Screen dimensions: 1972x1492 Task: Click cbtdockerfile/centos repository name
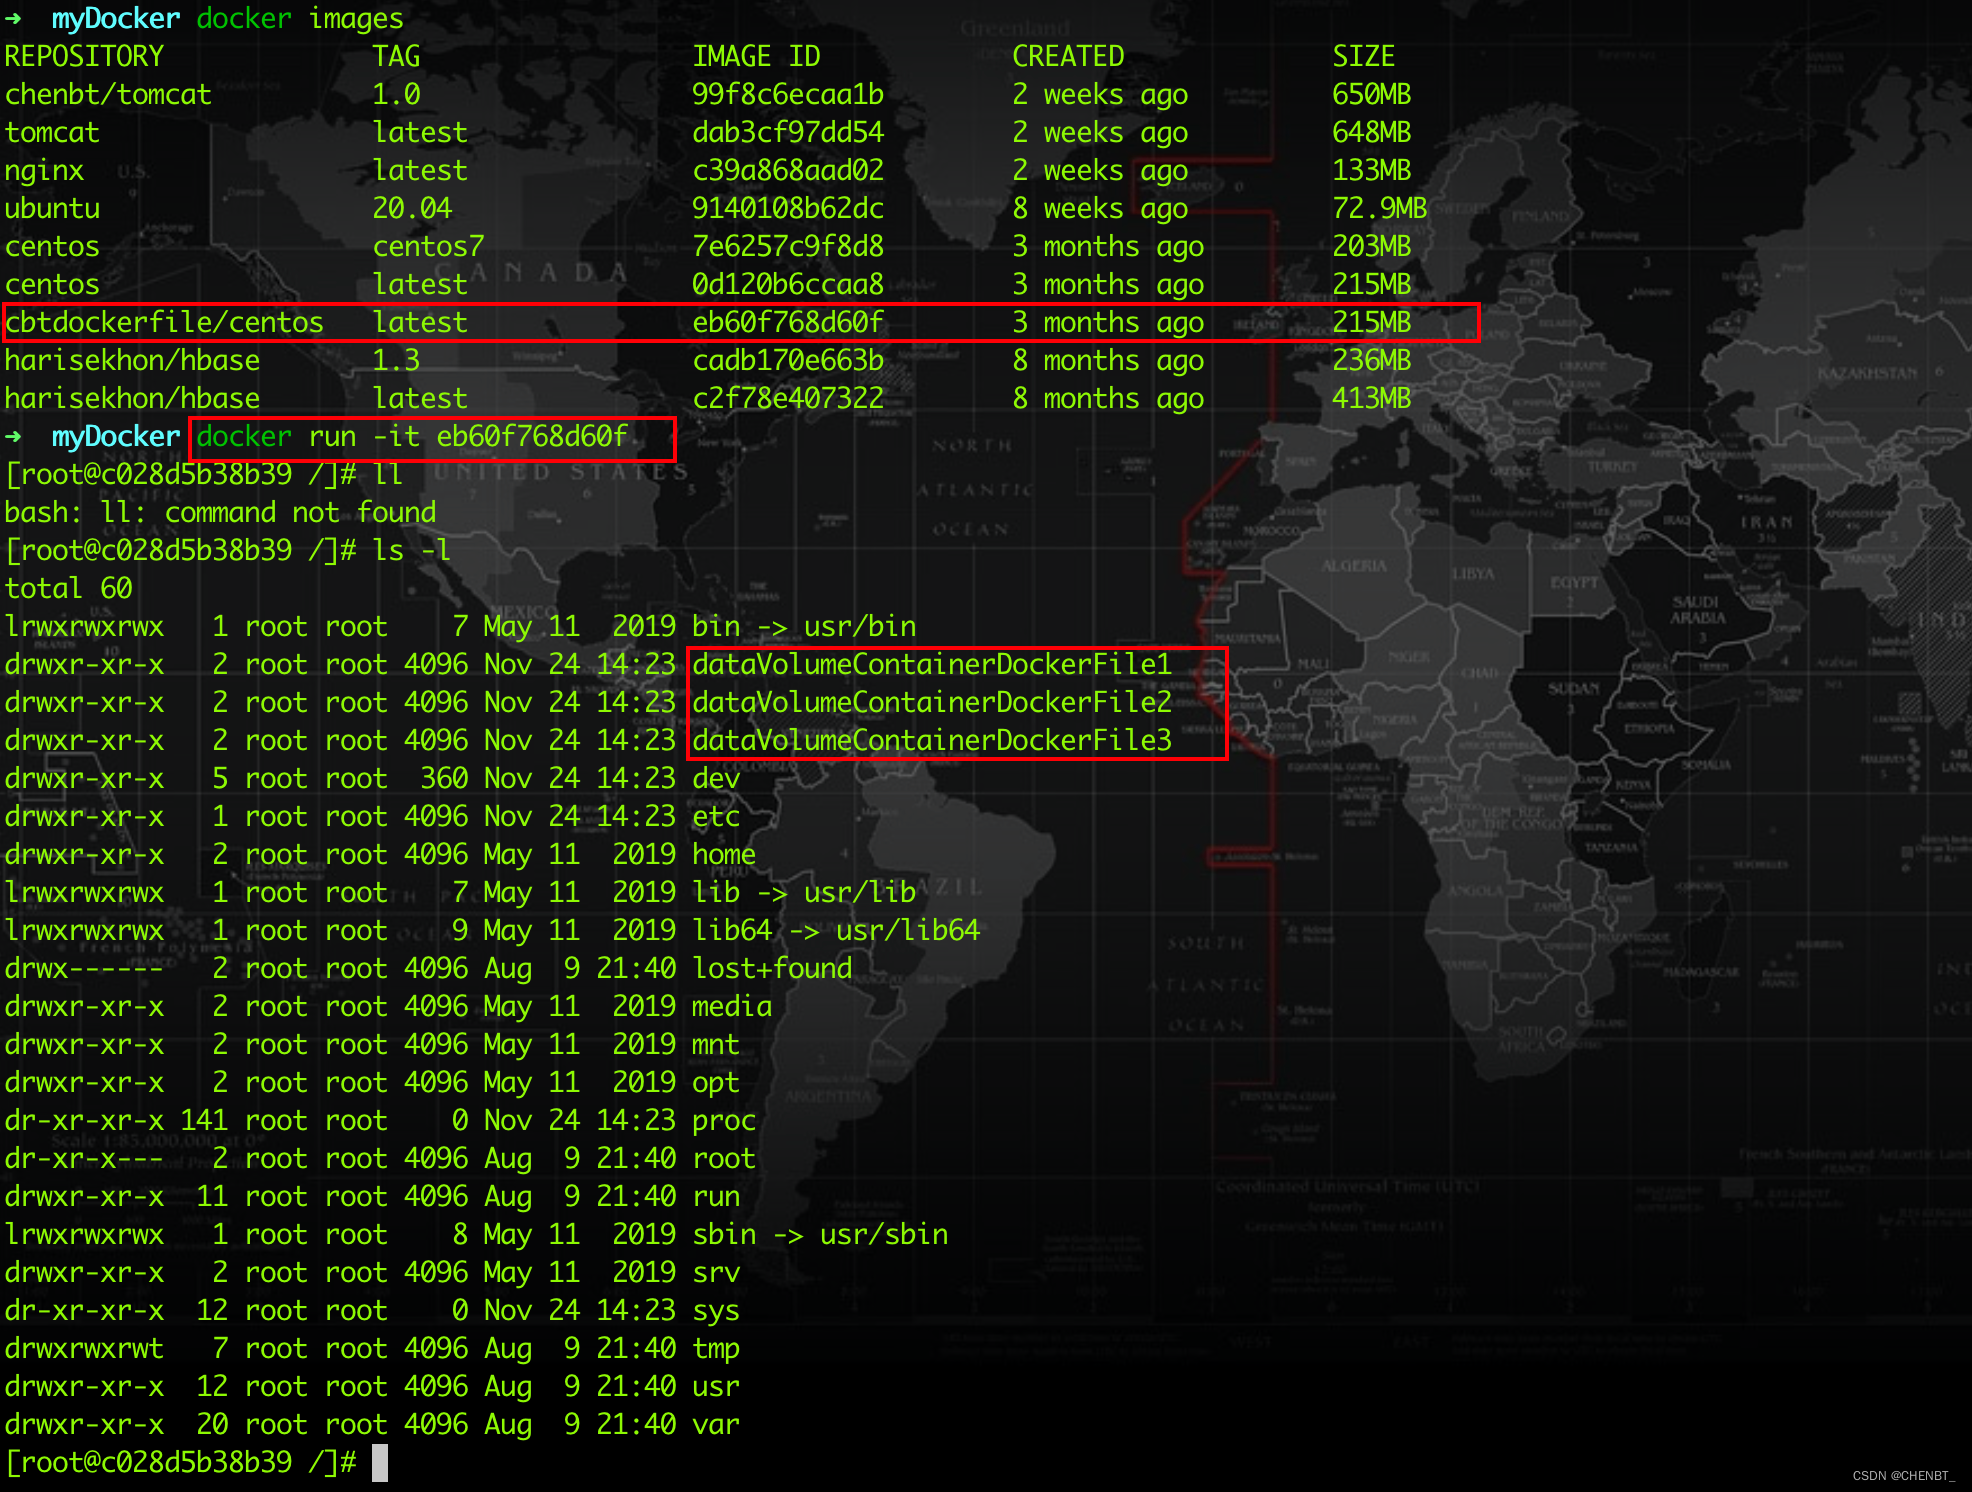pos(164,322)
